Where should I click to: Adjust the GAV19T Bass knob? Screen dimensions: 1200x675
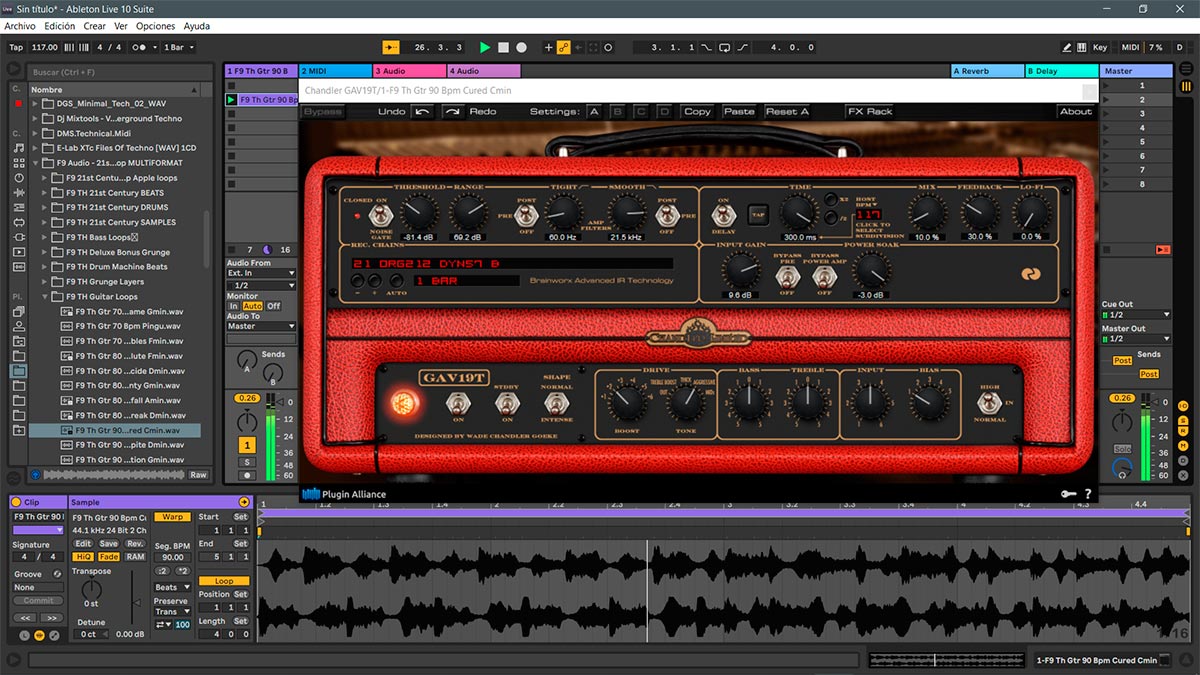click(749, 402)
